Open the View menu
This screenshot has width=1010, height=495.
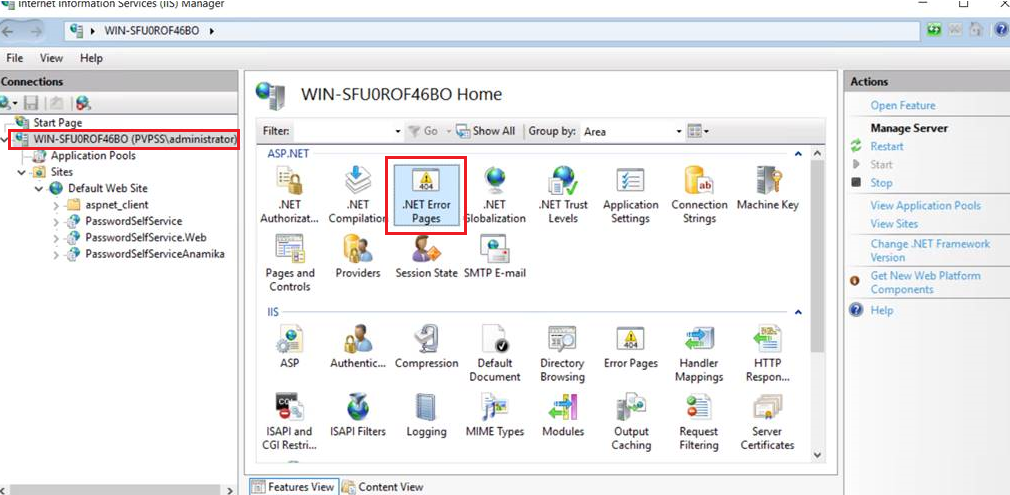[51, 58]
